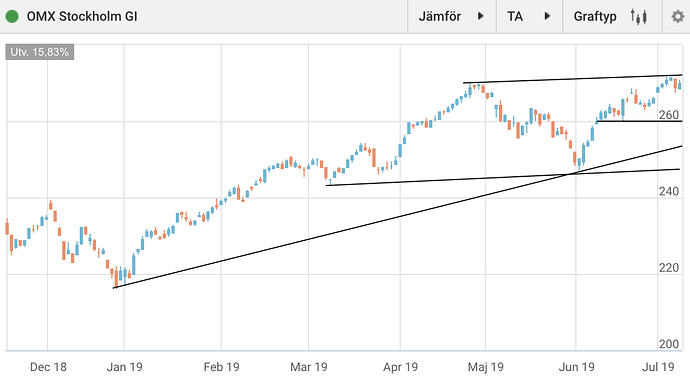Image resolution: width=690 pixels, height=382 pixels.
Task: Click the Dec 18 date label
Action: pos(48,367)
